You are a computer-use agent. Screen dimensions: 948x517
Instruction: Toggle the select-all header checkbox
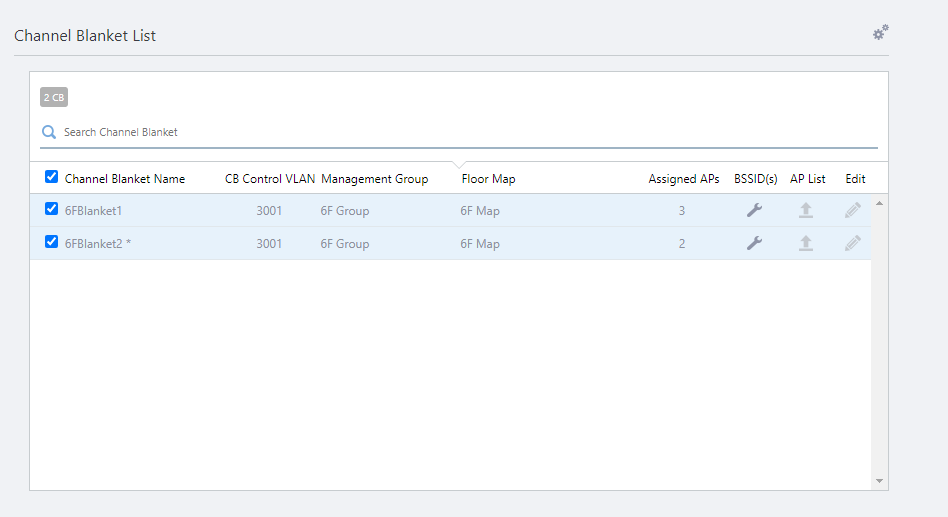click(51, 177)
